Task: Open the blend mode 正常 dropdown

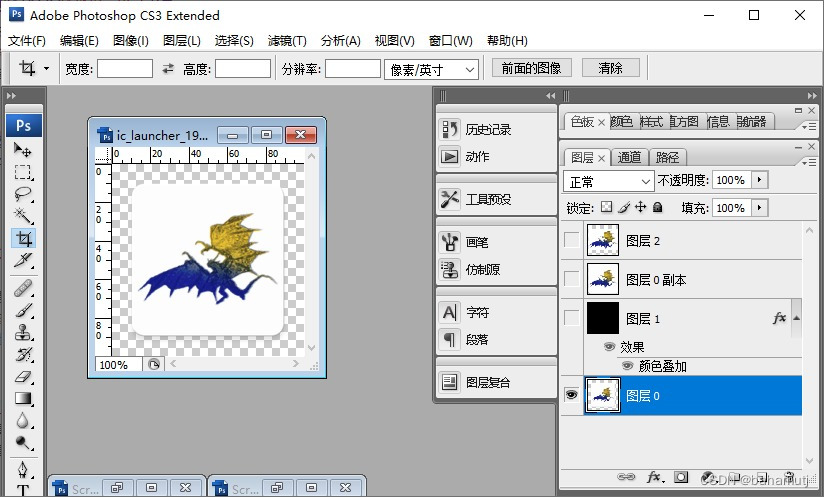Action: (609, 181)
